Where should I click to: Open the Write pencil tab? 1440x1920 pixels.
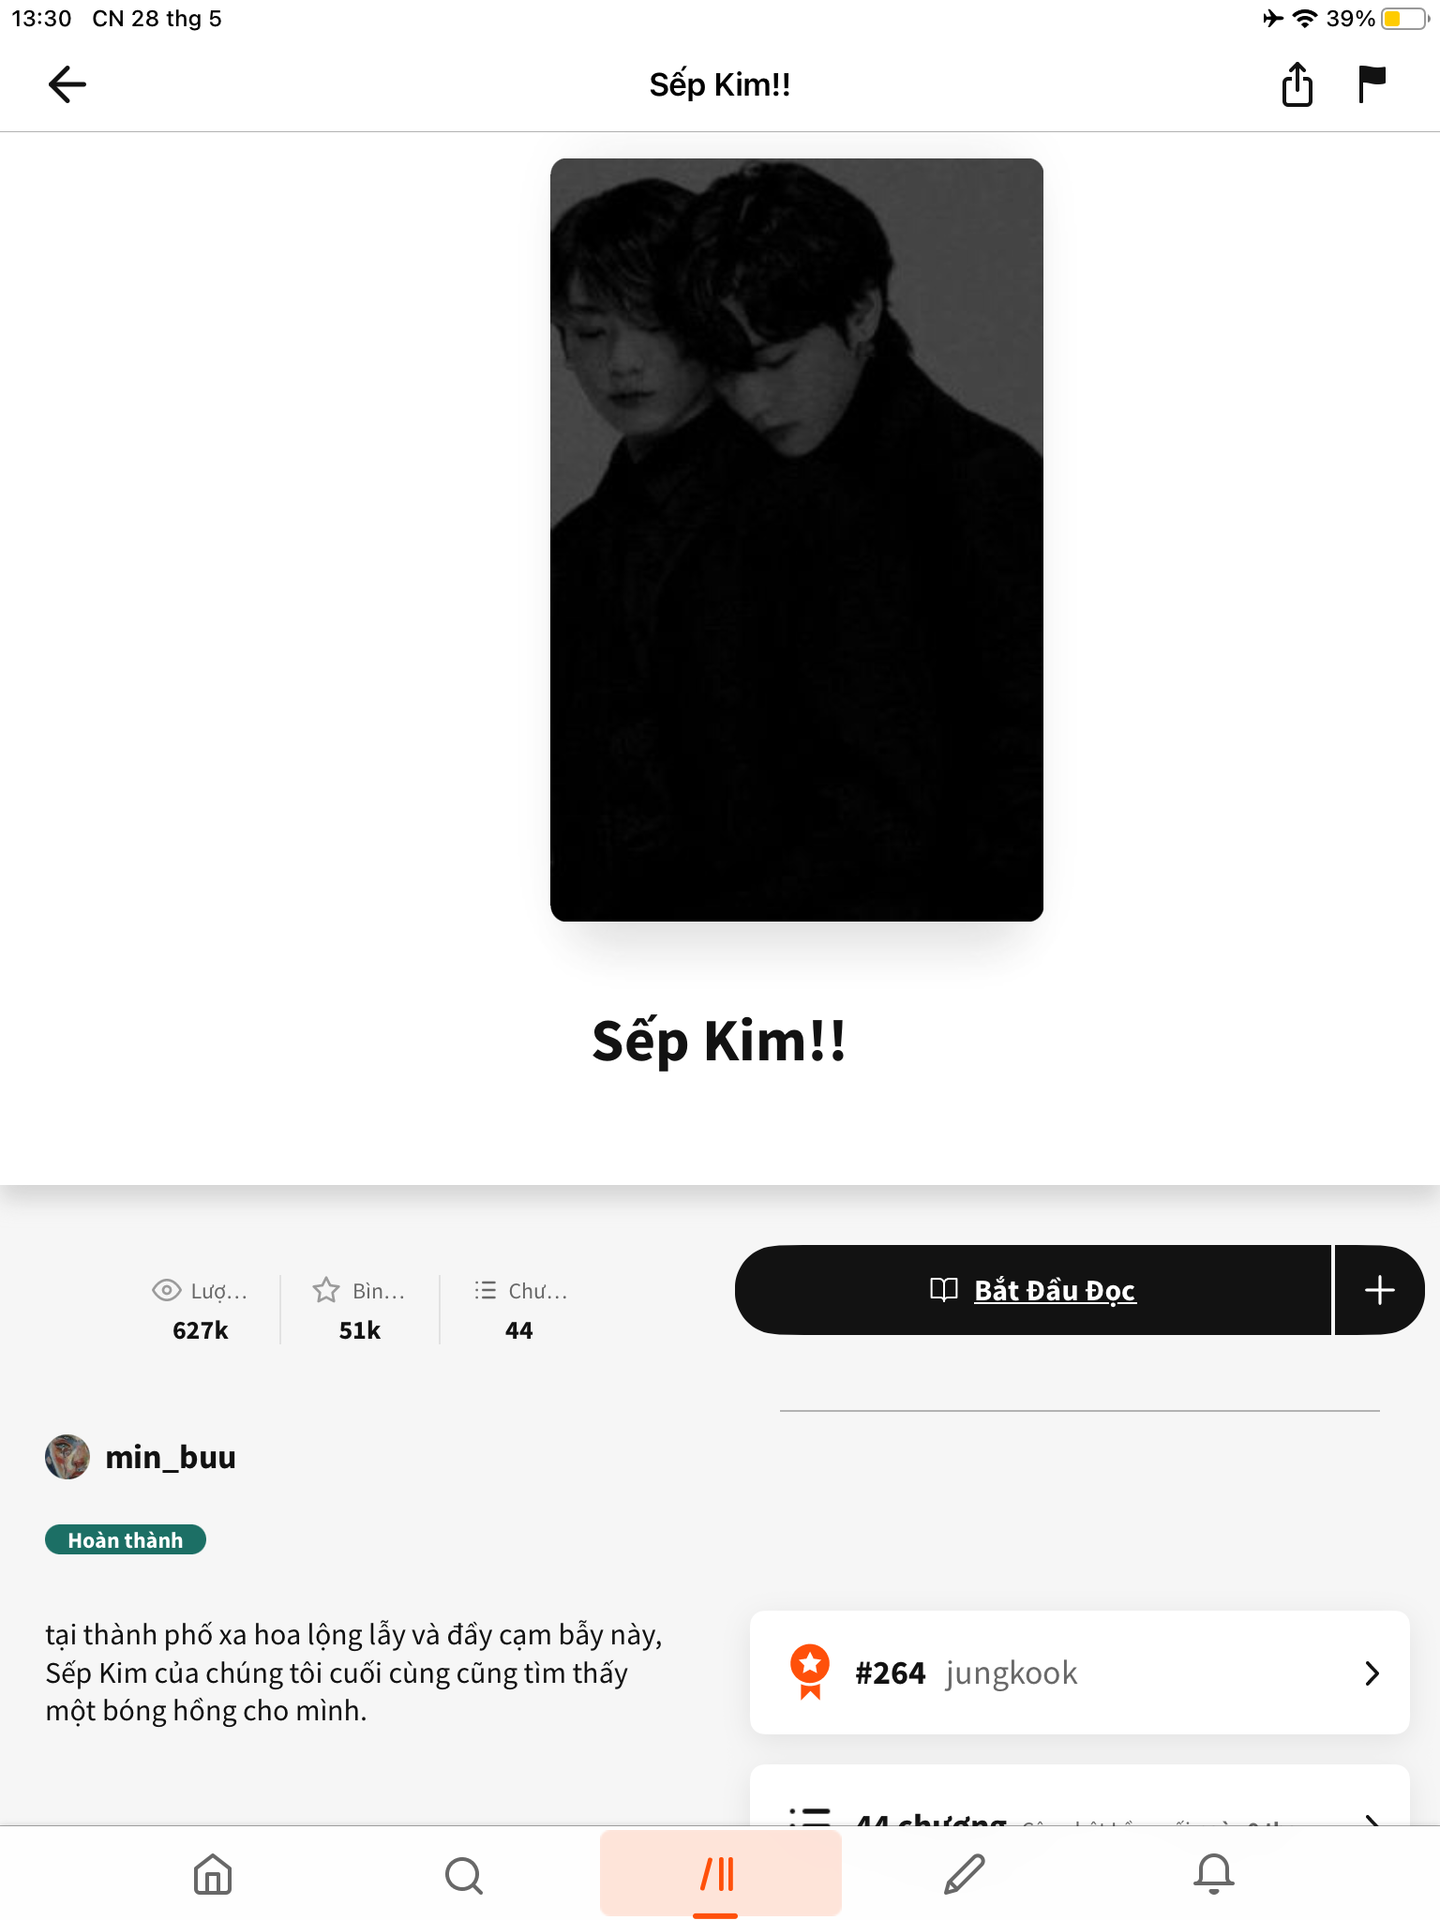point(965,1874)
